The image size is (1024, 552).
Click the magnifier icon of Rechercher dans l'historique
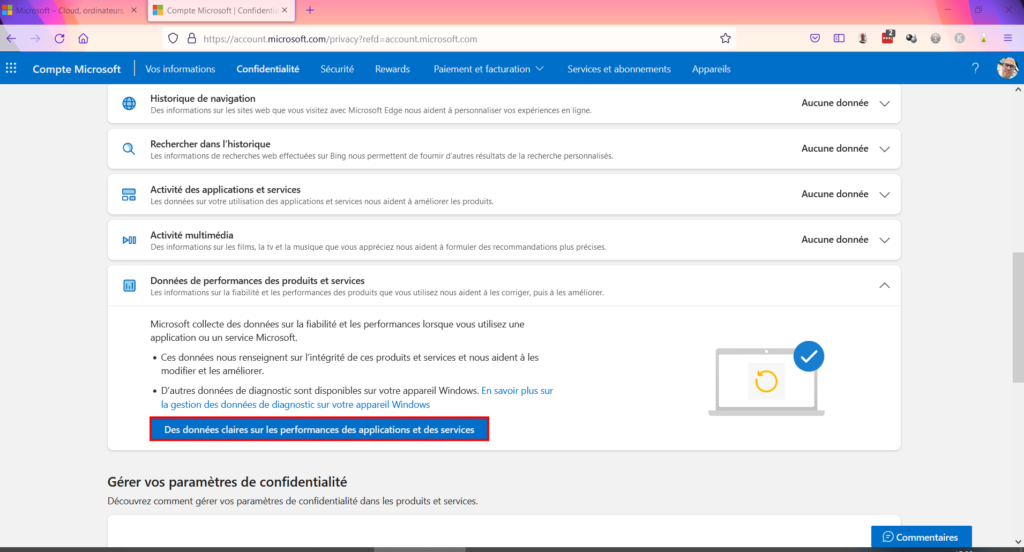click(129, 149)
